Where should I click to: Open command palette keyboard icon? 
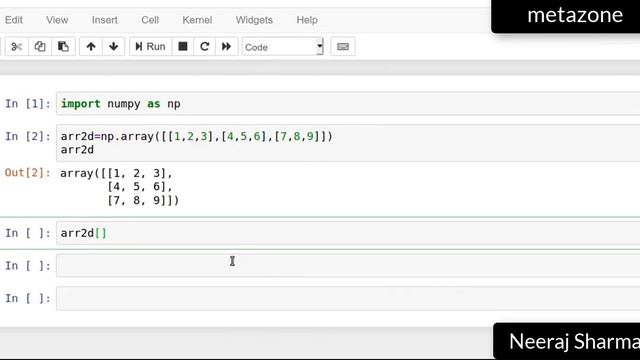343,47
